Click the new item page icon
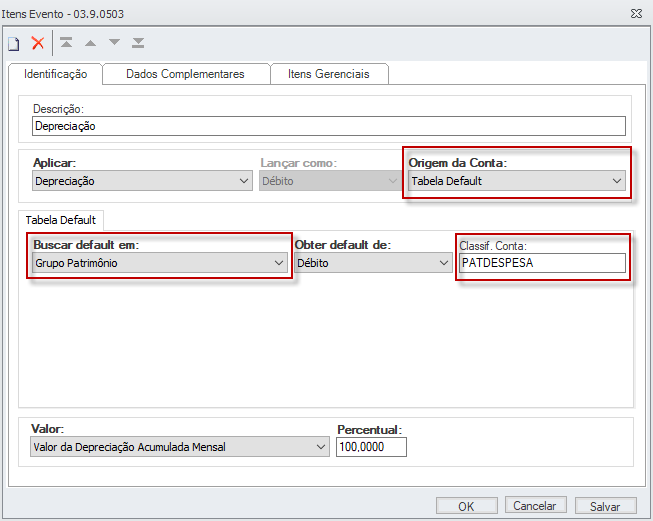 click(x=14, y=43)
